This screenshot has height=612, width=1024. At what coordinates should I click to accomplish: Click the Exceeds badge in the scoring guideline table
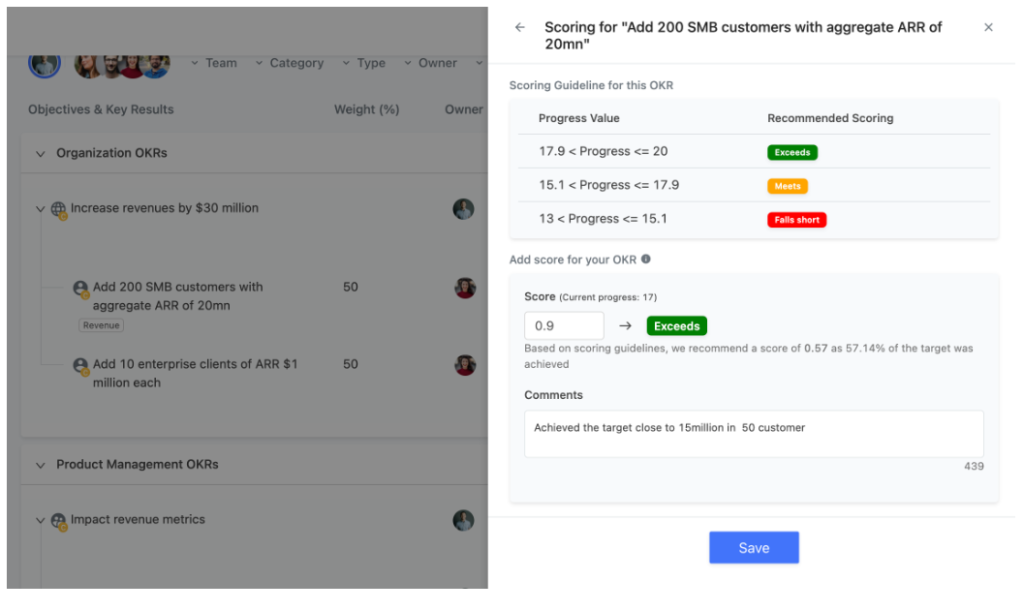click(x=792, y=152)
